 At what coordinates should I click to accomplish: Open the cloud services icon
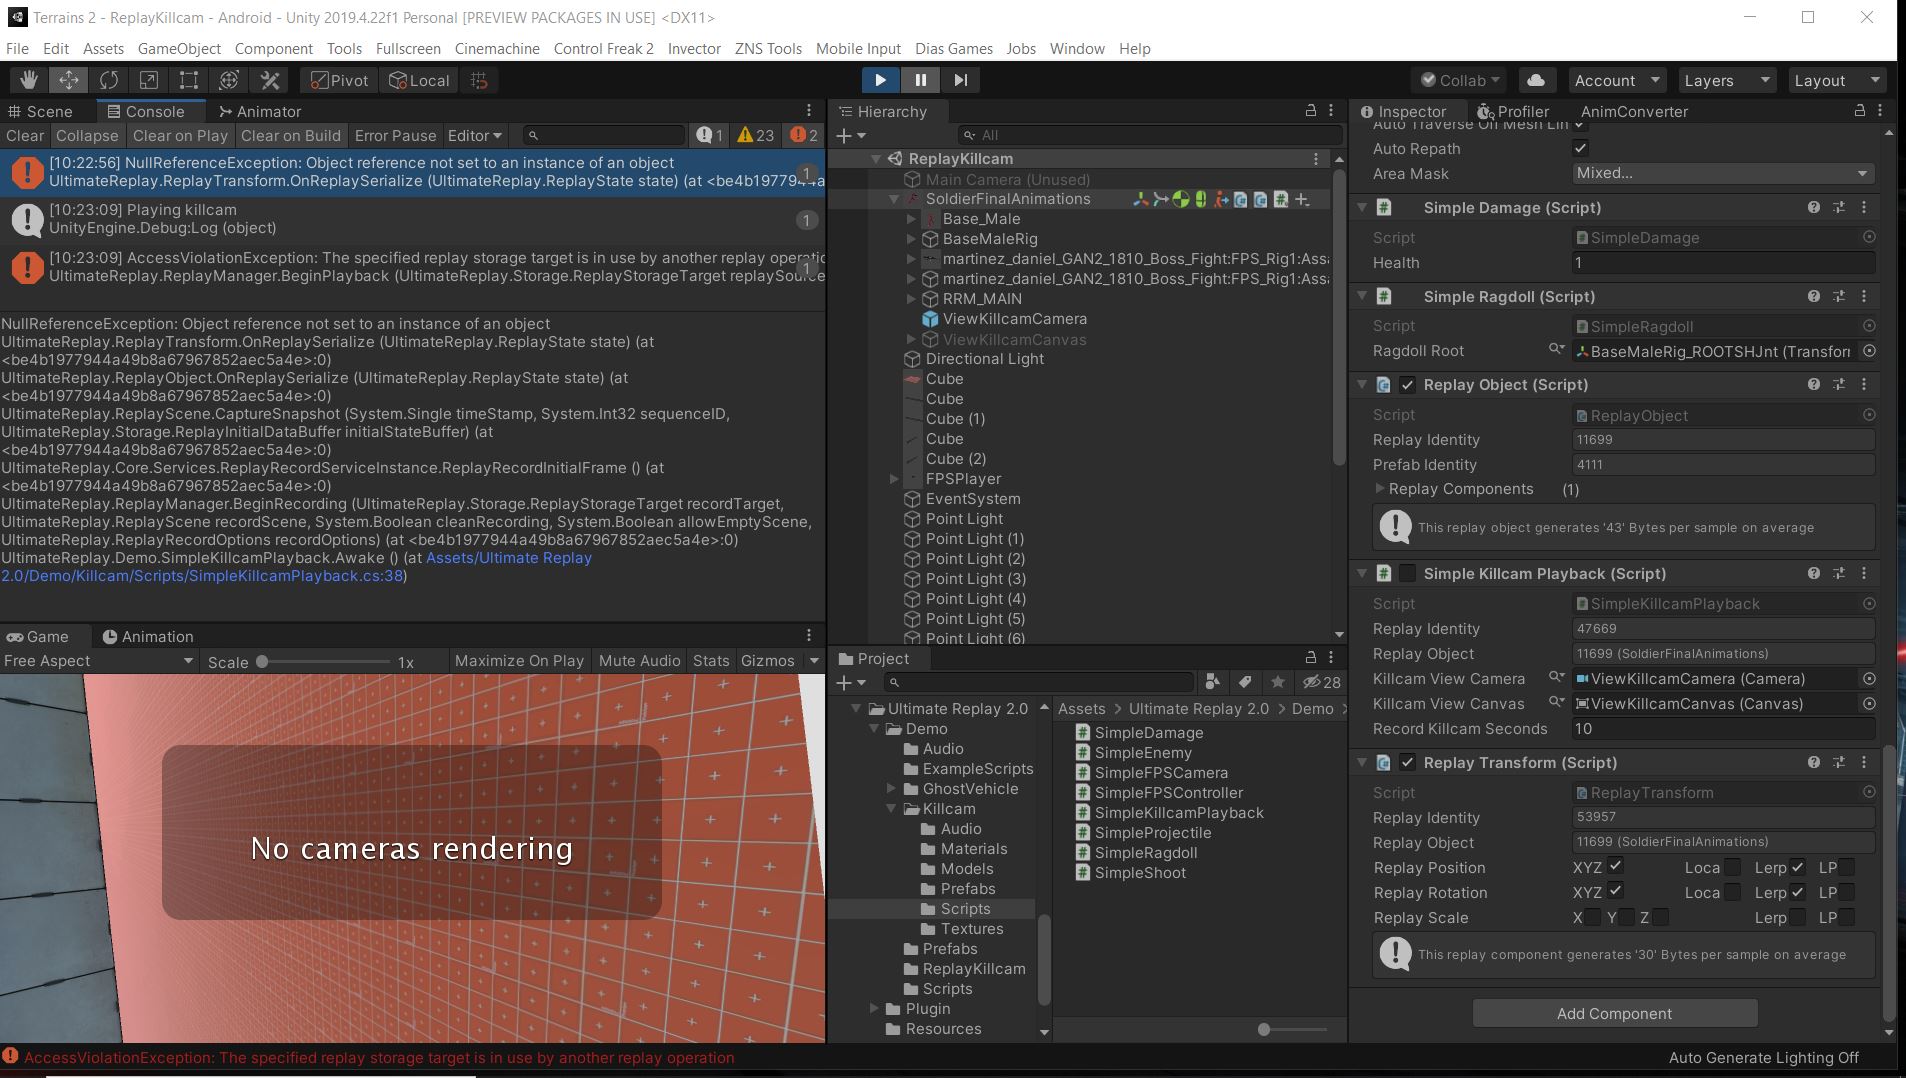pos(1536,80)
